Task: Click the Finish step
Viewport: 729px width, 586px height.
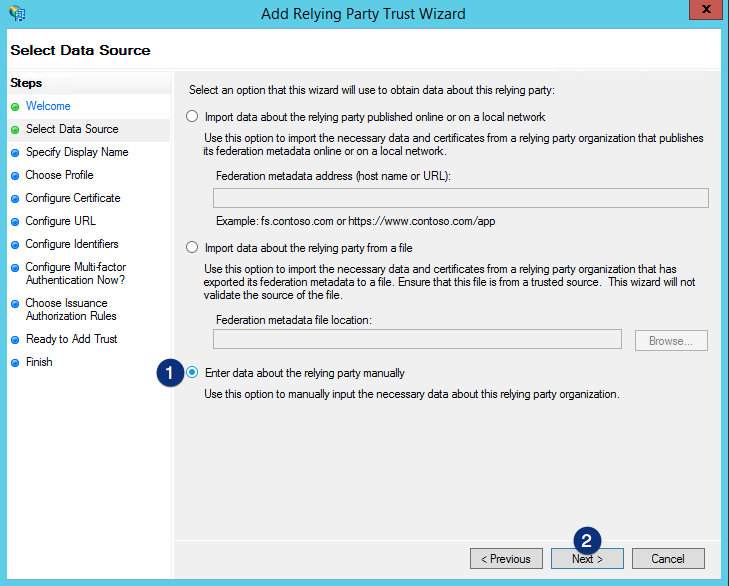Action: pos(39,362)
